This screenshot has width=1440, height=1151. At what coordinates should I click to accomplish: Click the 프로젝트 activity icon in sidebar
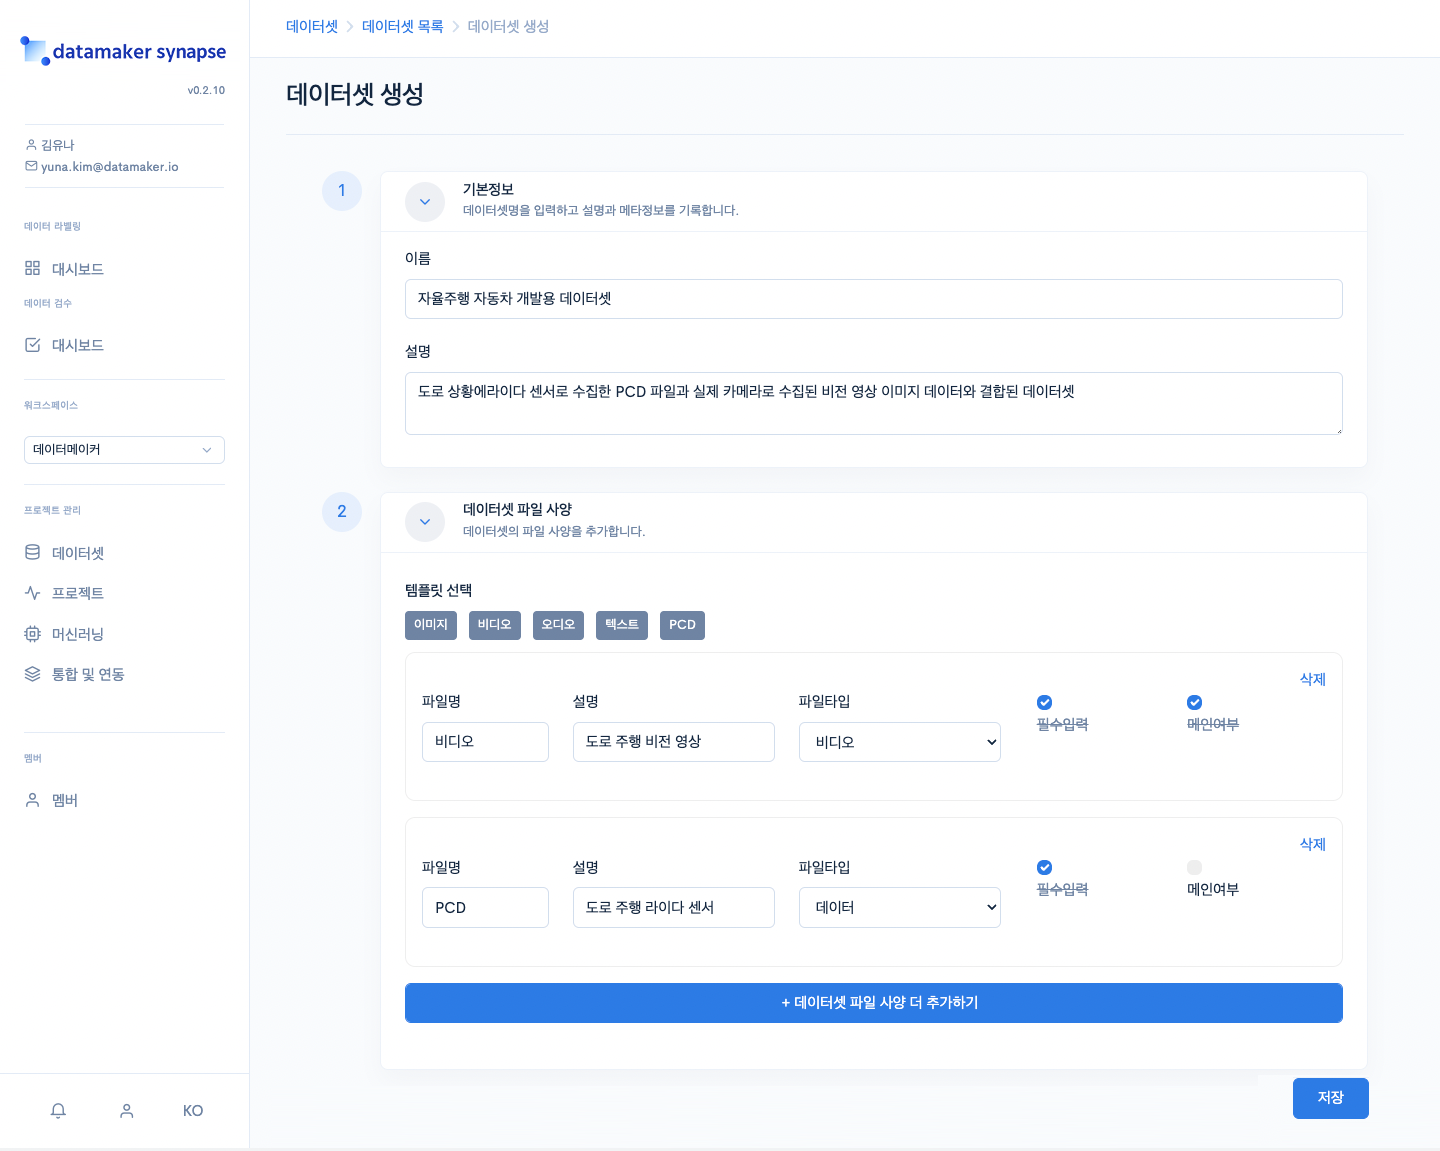point(33,593)
